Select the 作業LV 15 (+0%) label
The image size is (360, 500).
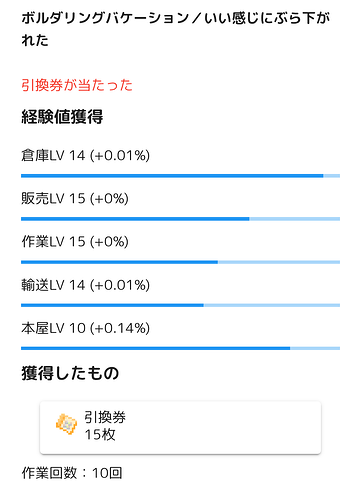pyautogui.click(x=75, y=242)
